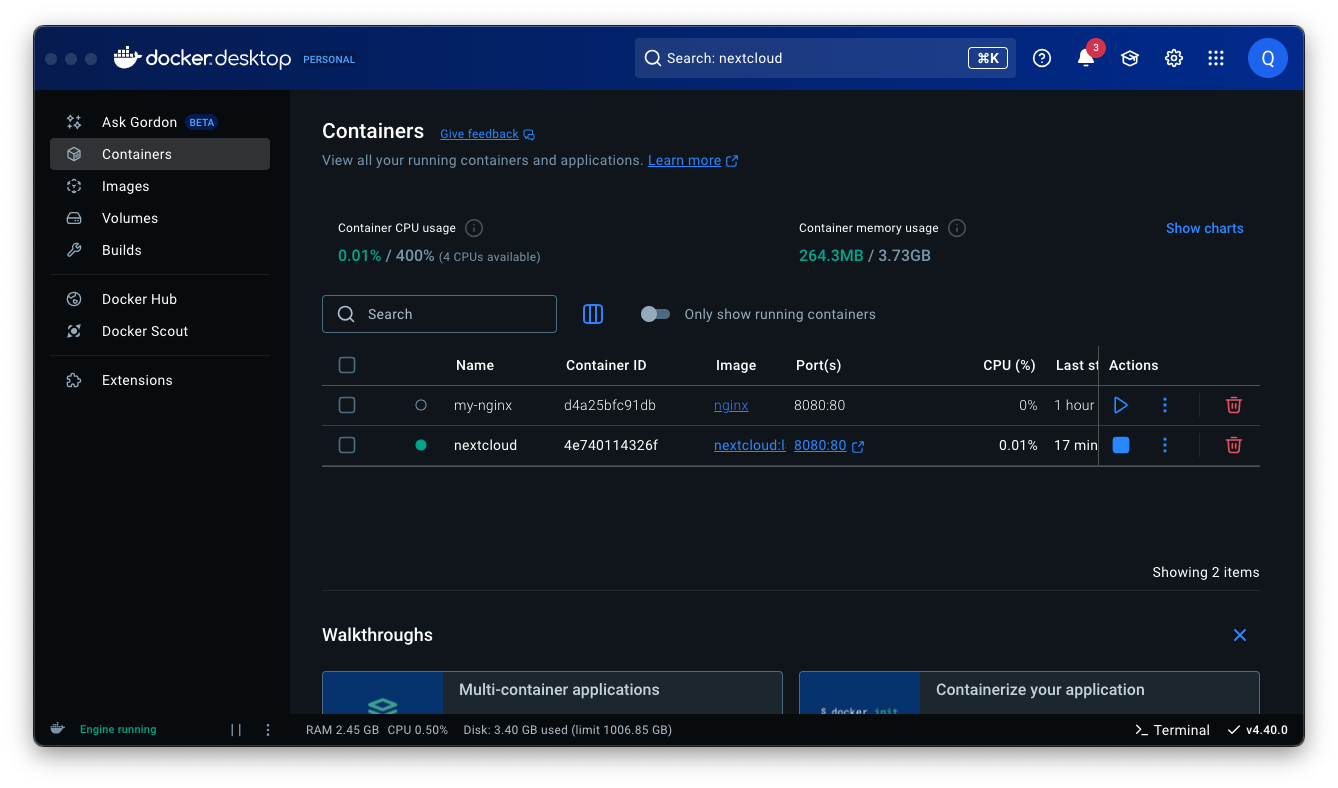Open the Learning center graduation cap icon

point(1130,58)
